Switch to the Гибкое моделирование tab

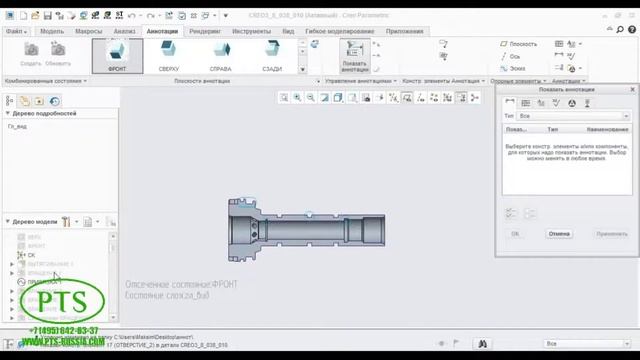(x=340, y=31)
